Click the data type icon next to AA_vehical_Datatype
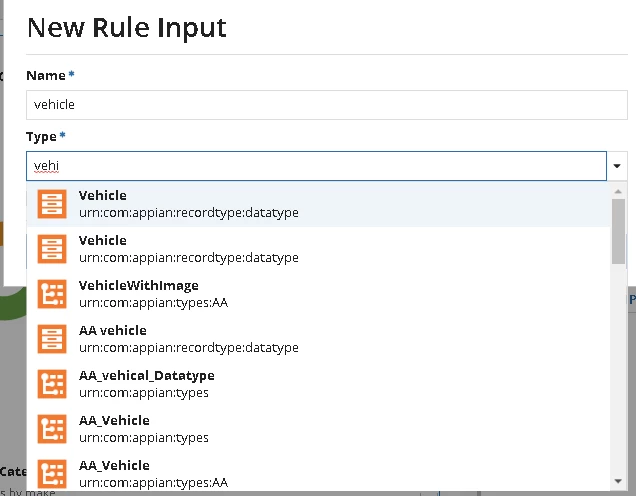Screen dimensions: 636x496 point(52,384)
